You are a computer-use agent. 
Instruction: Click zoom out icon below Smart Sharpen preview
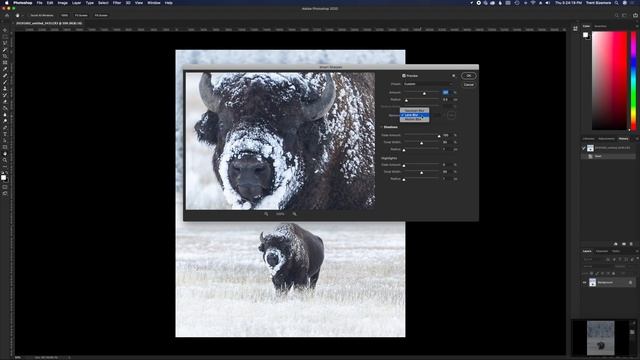[266, 214]
